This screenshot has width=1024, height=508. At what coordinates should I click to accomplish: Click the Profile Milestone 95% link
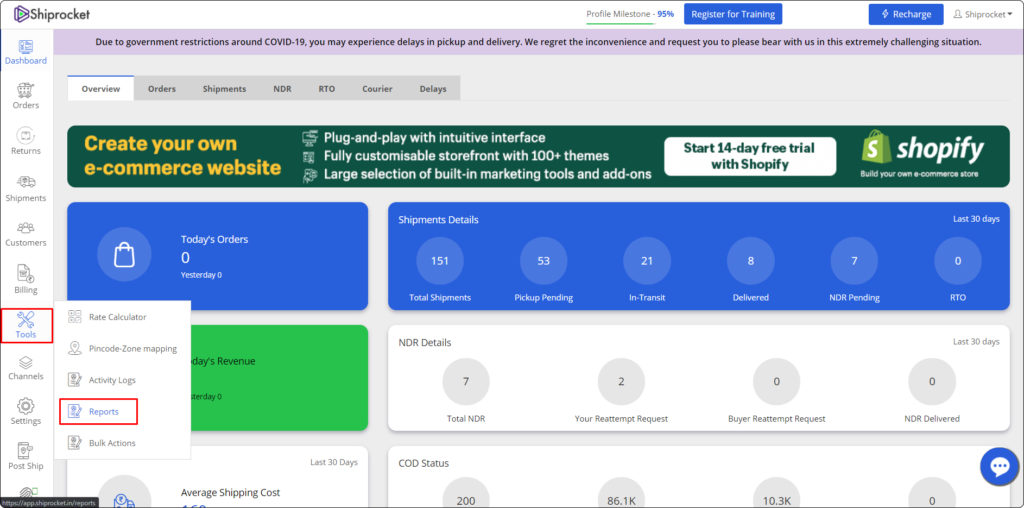[630, 14]
